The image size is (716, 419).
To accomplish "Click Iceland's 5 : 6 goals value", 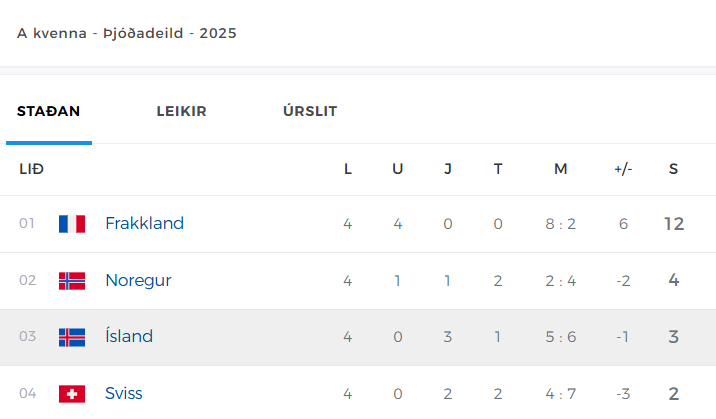I will click(561, 337).
